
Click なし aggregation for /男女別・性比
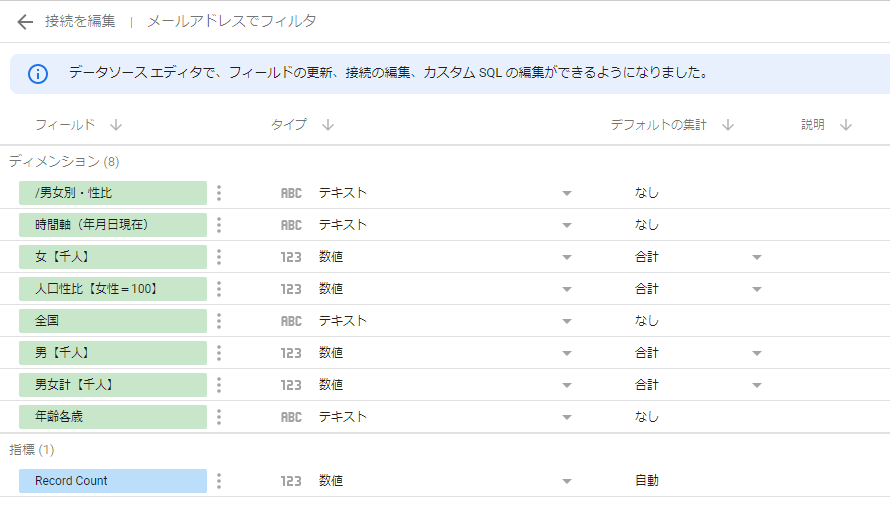coord(646,193)
